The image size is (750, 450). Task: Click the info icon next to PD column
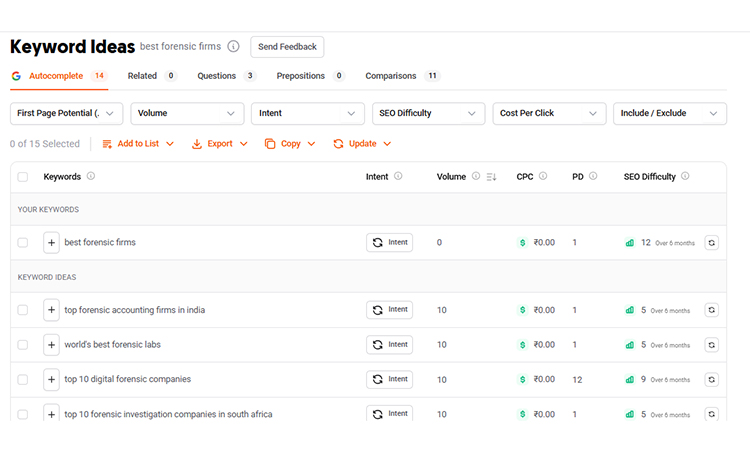point(593,176)
